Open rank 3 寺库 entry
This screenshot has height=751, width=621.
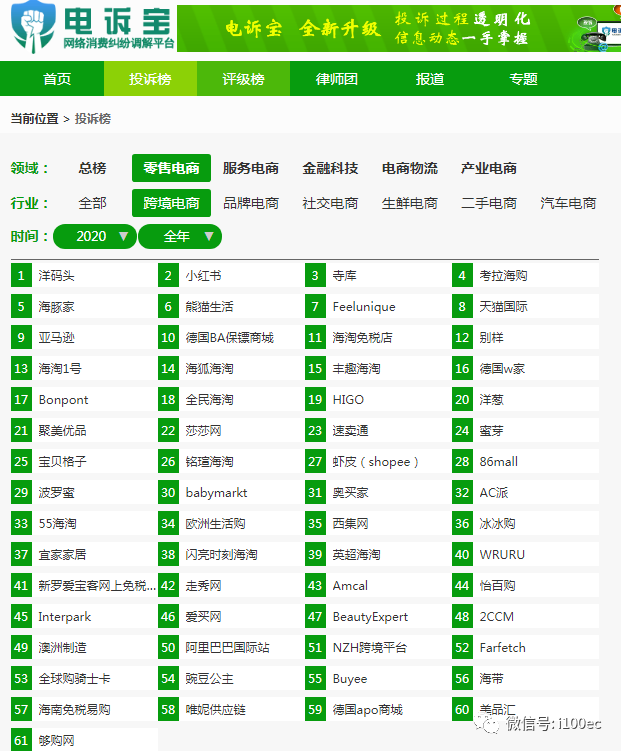pos(378,275)
